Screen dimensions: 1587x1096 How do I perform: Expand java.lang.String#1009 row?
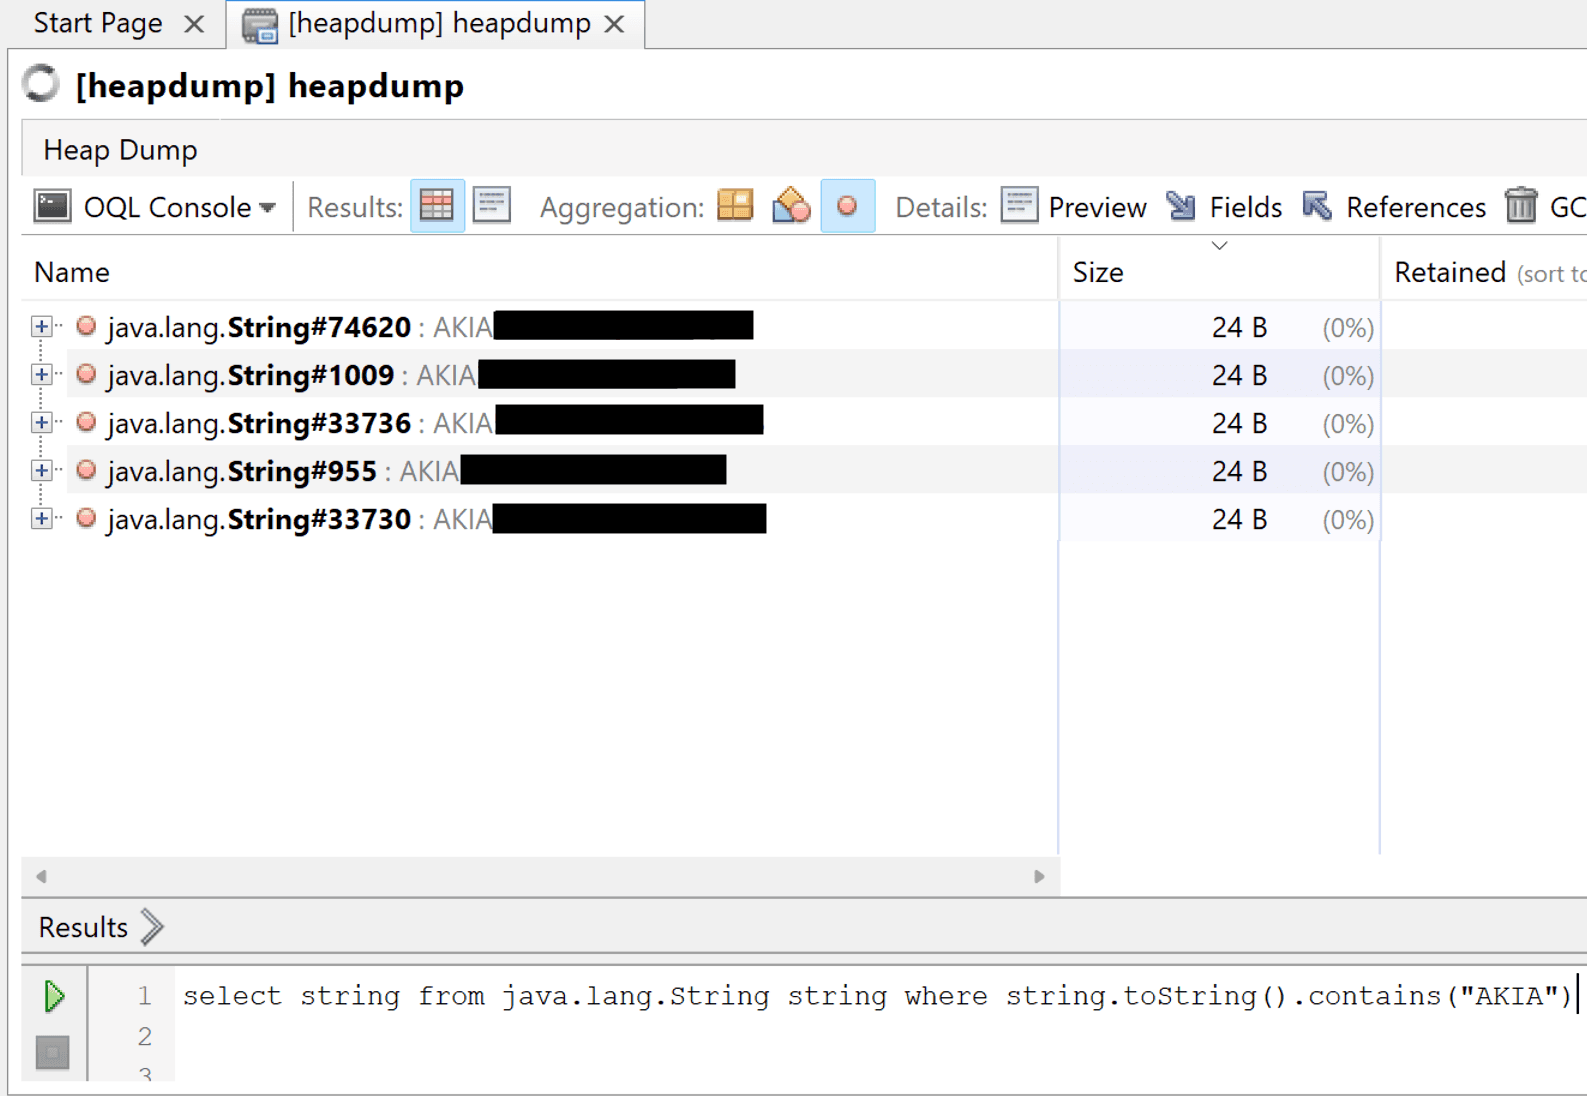41,375
